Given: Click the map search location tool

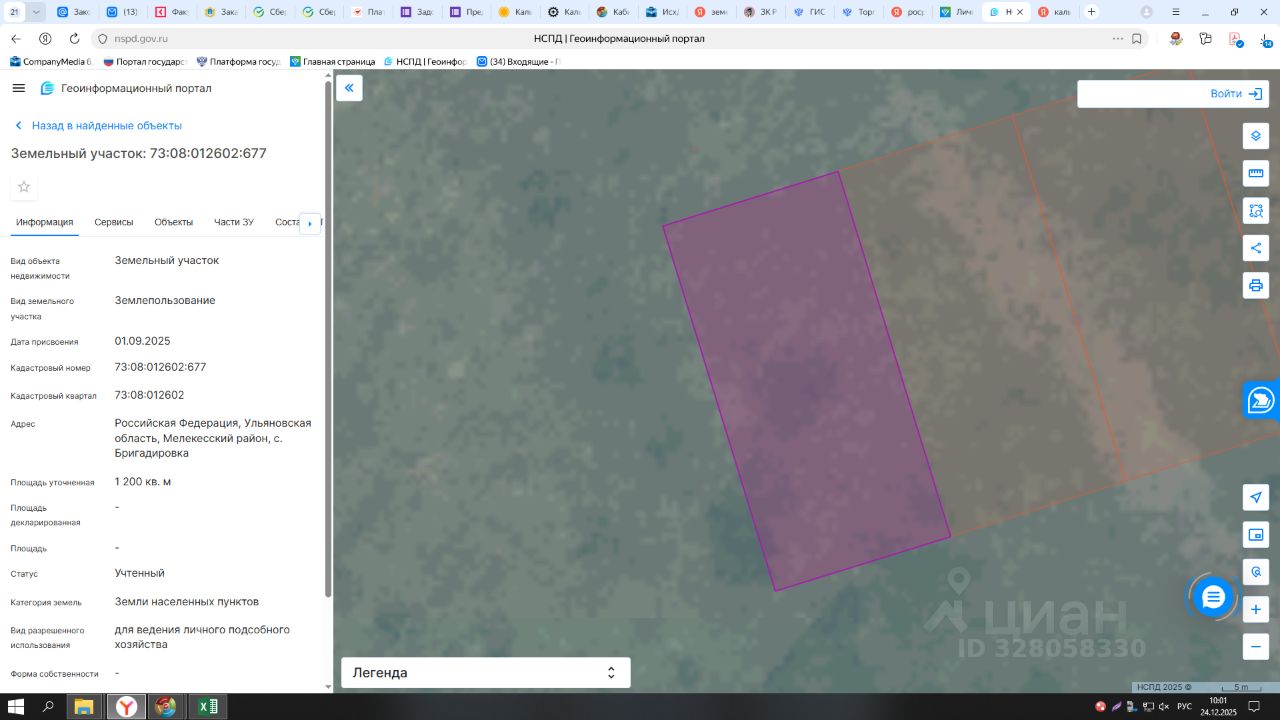Looking at the screenshot, I should (x=1256, y=572).
